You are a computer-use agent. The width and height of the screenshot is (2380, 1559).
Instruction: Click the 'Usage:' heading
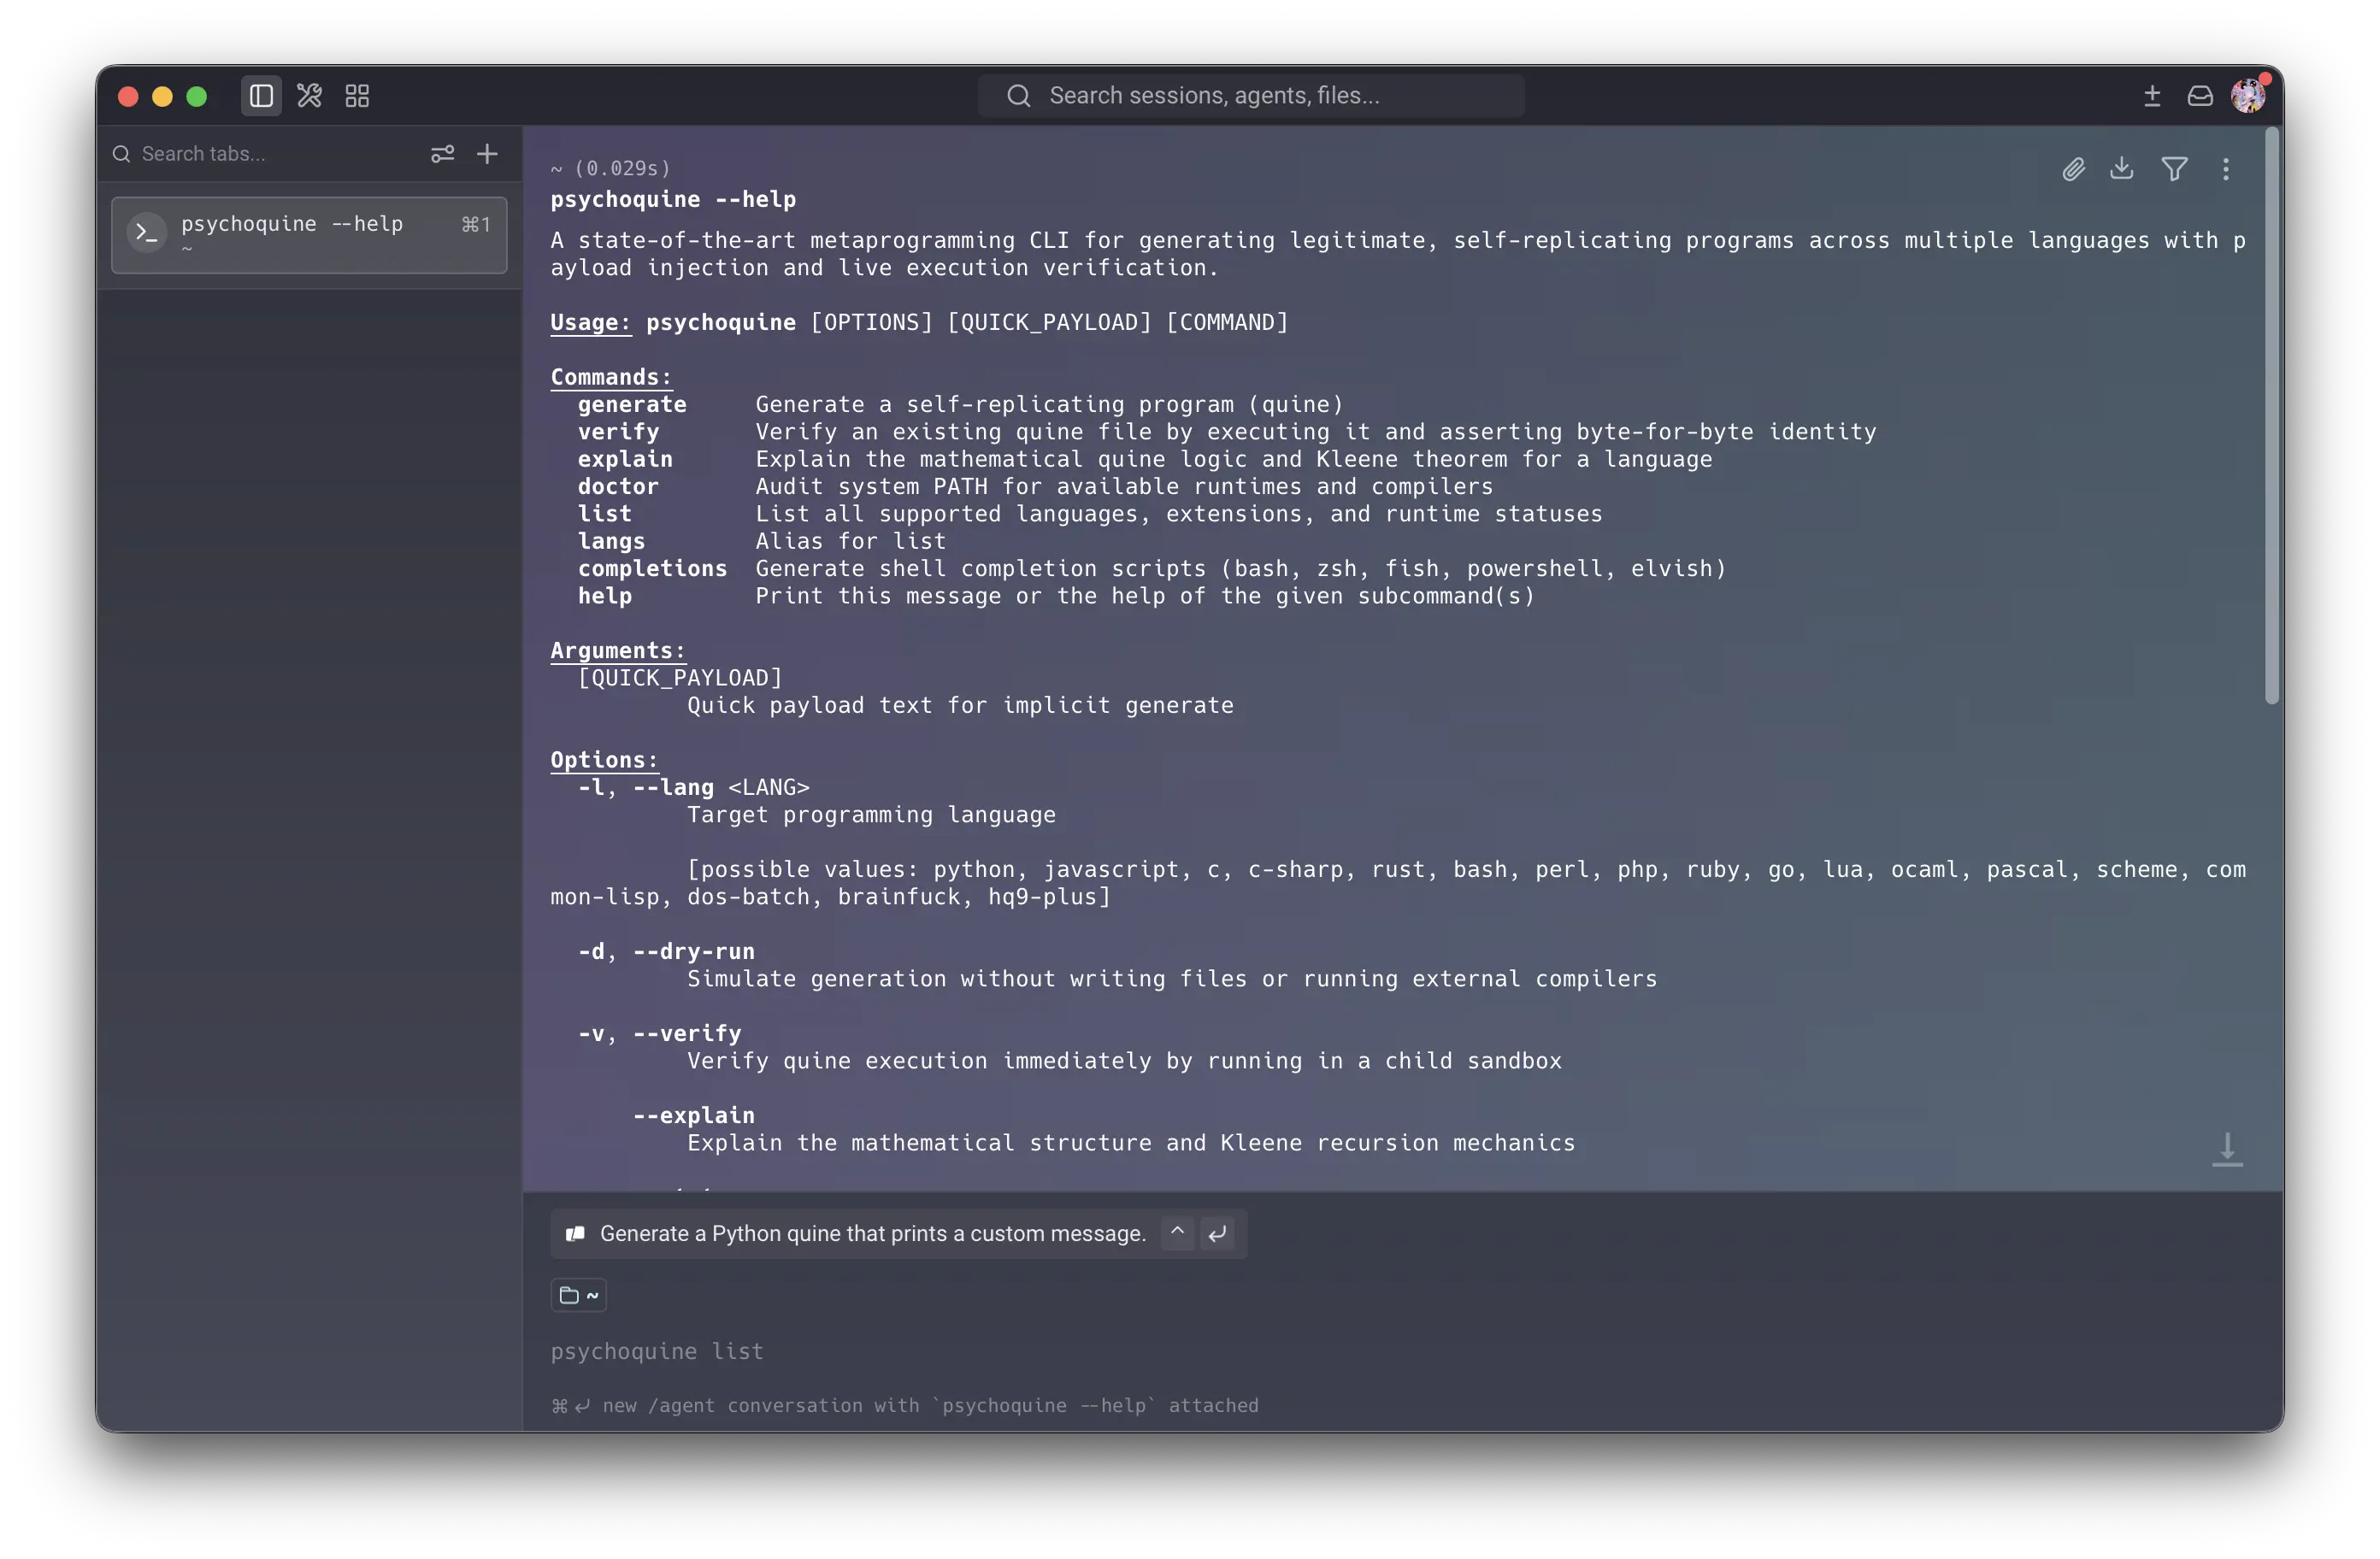tap(591, 322)
